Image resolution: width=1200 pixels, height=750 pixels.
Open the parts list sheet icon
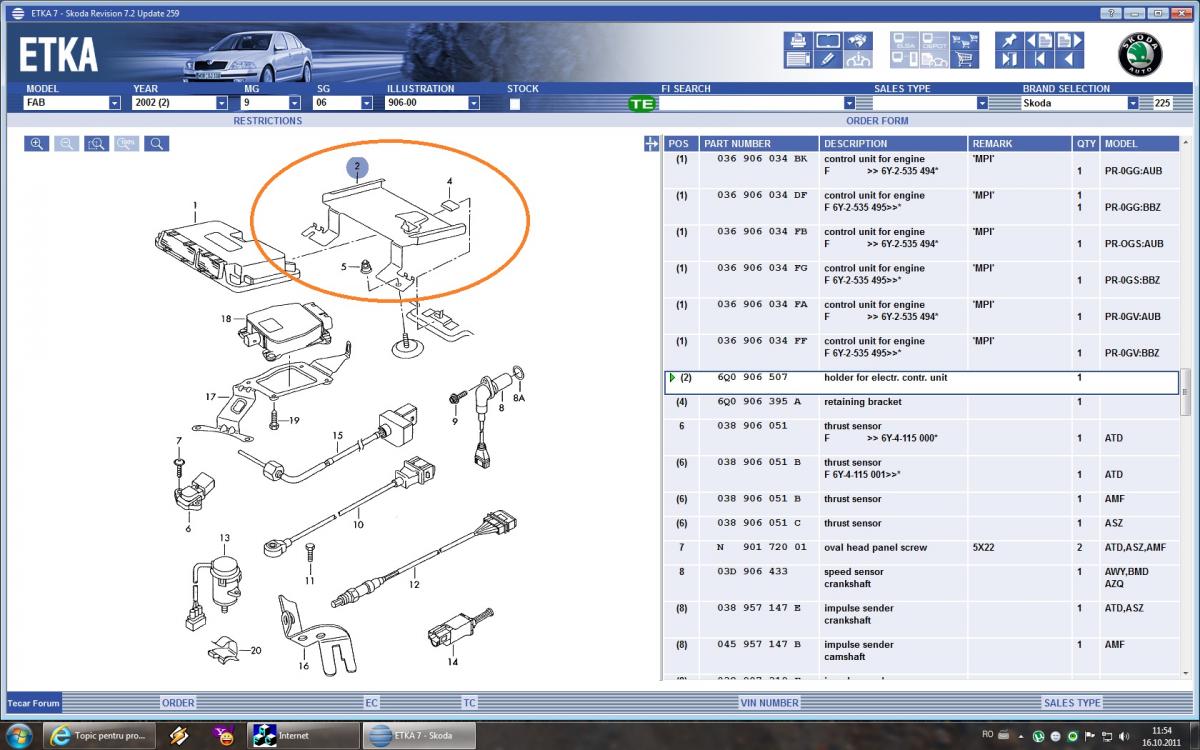click(799, 59)
